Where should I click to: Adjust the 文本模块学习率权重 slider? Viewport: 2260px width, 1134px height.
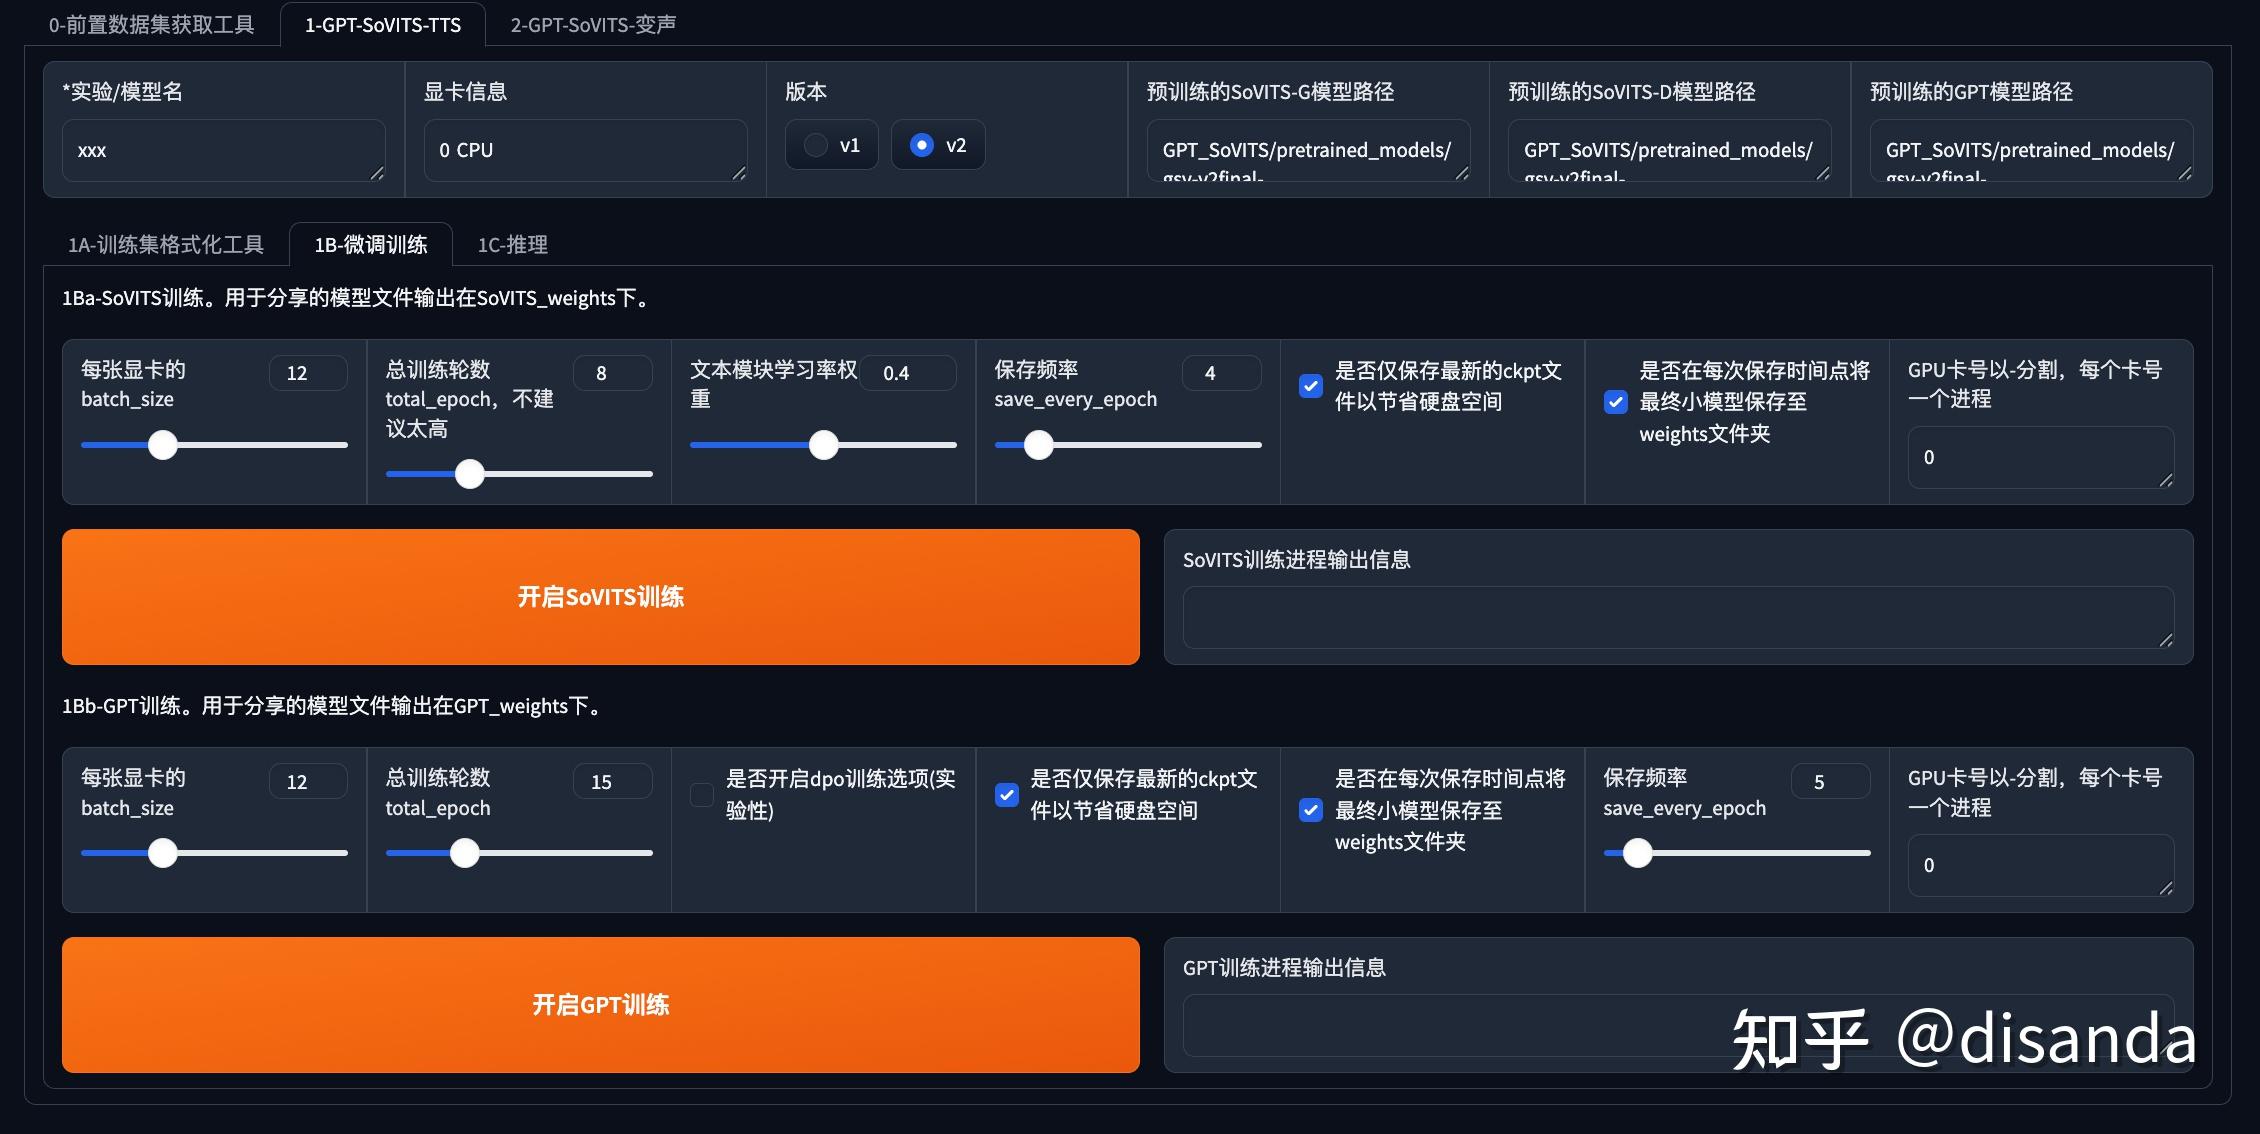click(823, 445)
